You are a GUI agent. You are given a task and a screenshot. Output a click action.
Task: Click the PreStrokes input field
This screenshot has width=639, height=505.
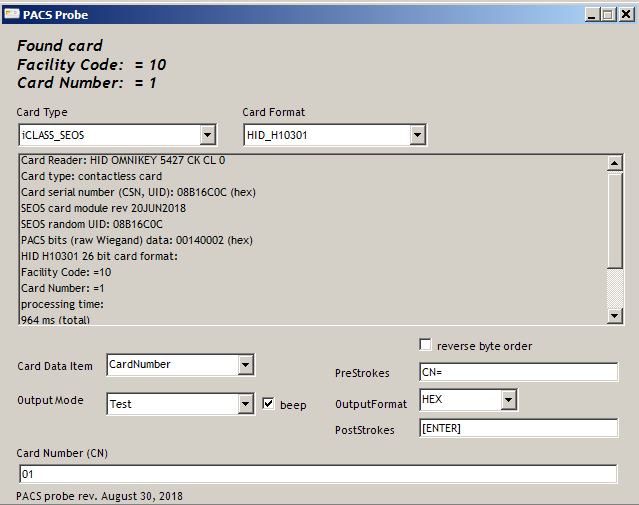coord(518,372)
